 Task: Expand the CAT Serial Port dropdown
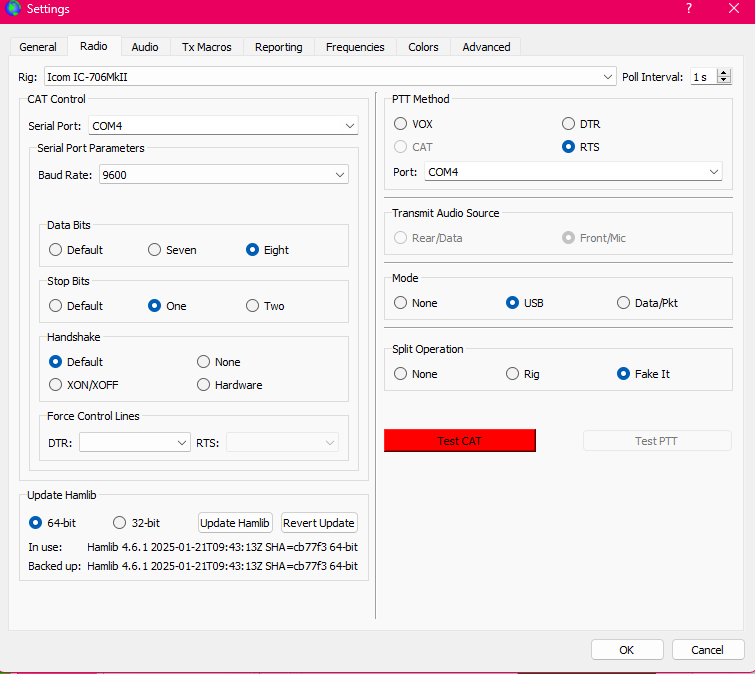223,126
